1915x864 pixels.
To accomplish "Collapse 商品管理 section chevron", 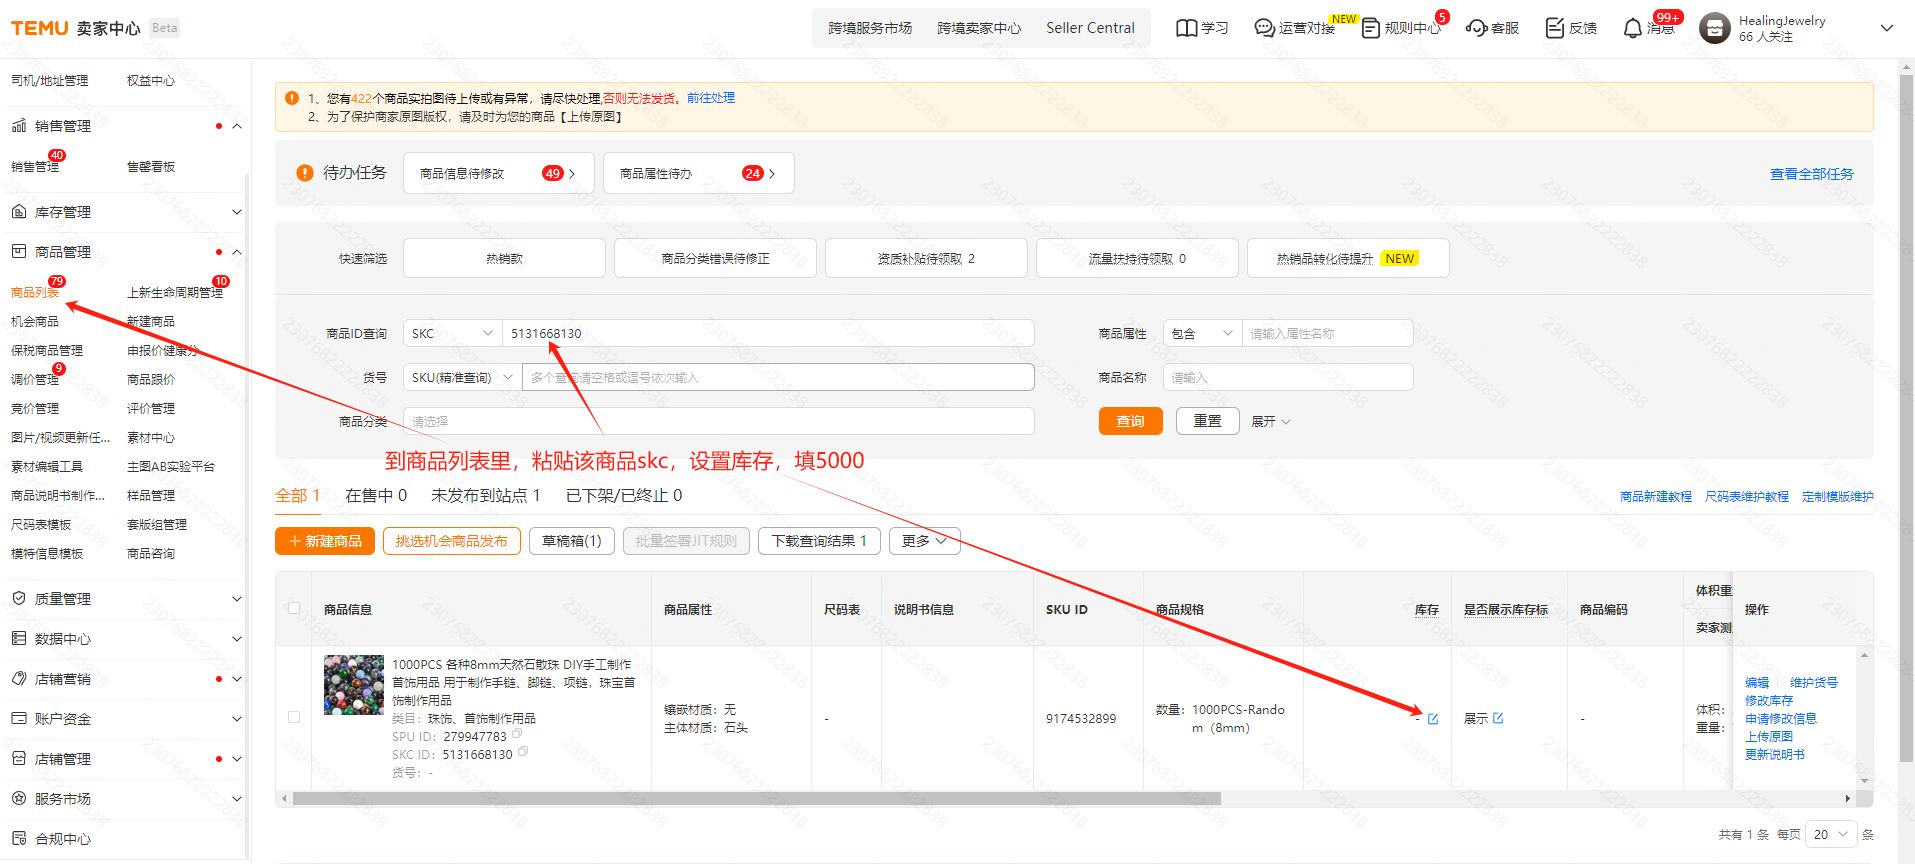I will point(237,252).
